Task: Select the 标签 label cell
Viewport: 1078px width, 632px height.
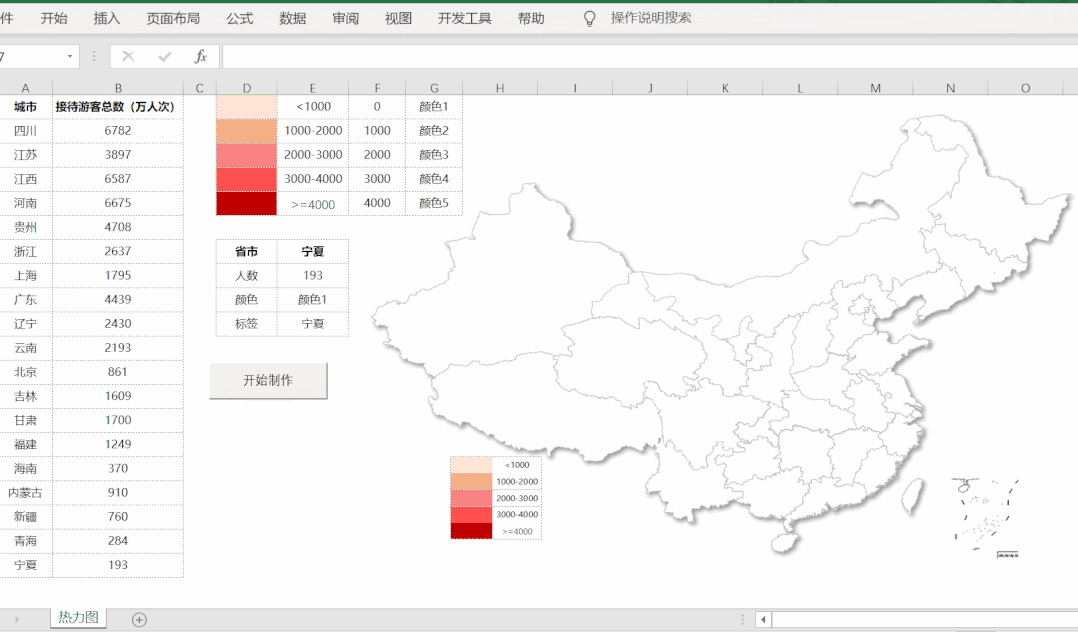Action: coord(246,323)
